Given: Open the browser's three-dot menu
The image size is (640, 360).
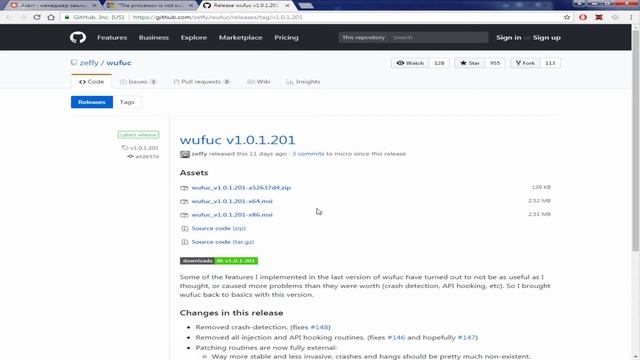Looking at the screenshot, I should point(631,17).
